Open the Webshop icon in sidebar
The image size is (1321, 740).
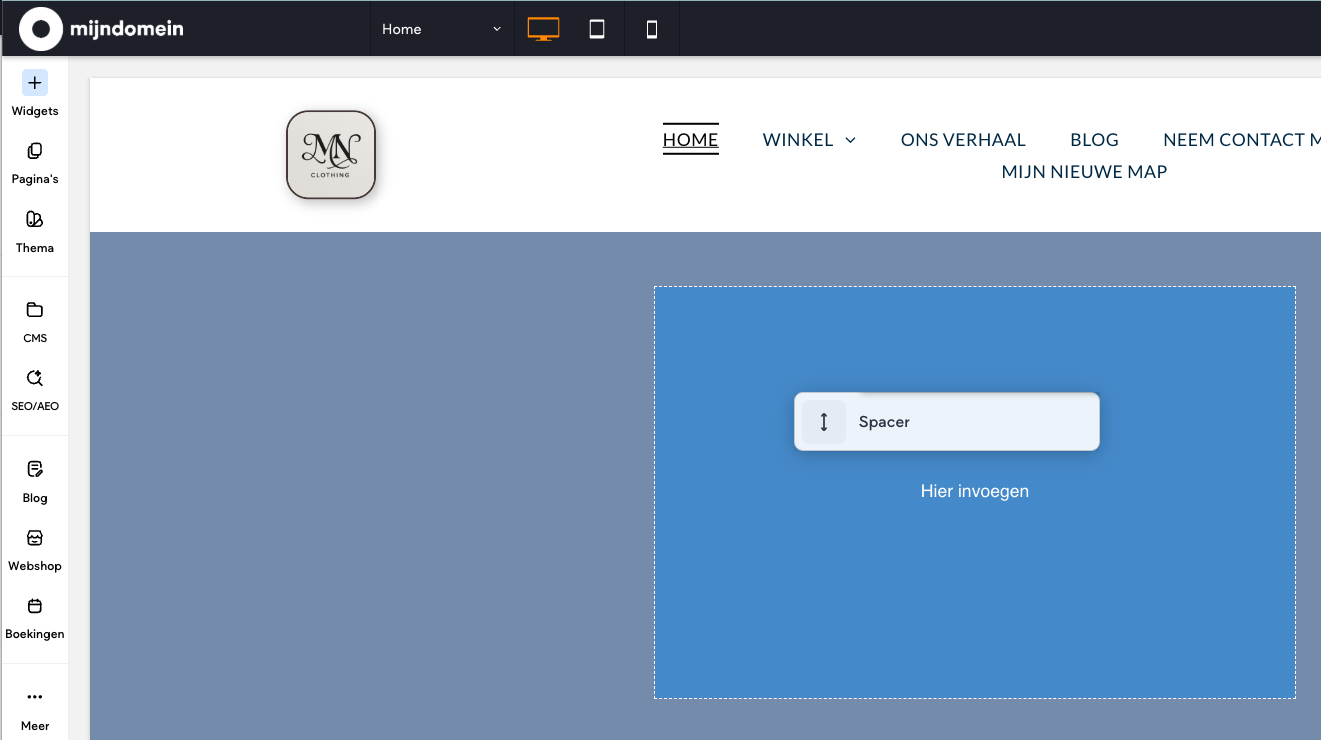(35, 538)
